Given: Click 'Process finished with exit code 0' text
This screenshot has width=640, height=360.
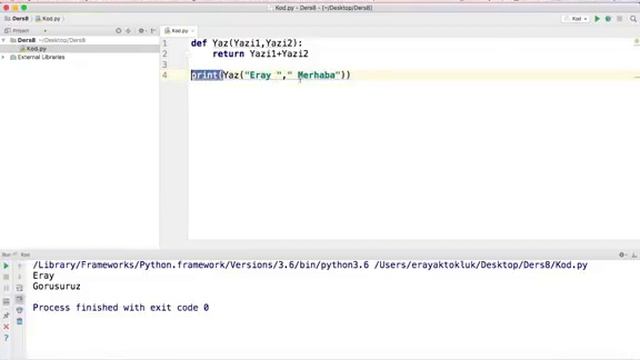Looking at the screenshot, I should point(121,308).
